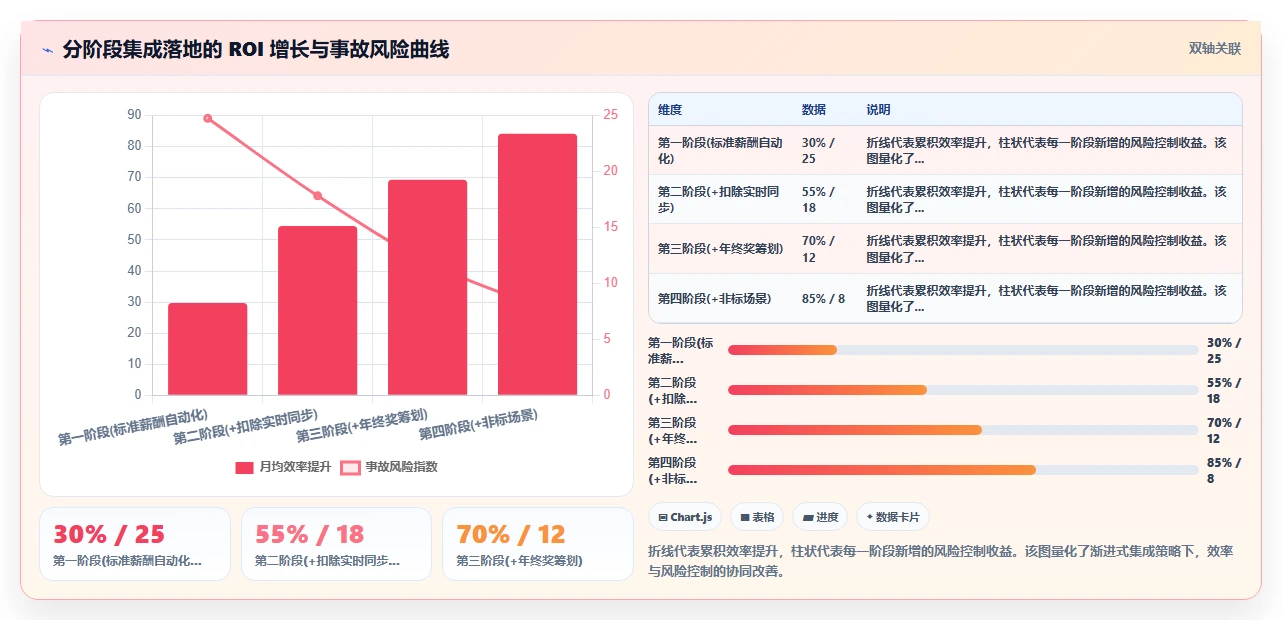Screen dimensions: 1282x620
Task: Click the 30% / 25 stat card
Action: [135, 544]
